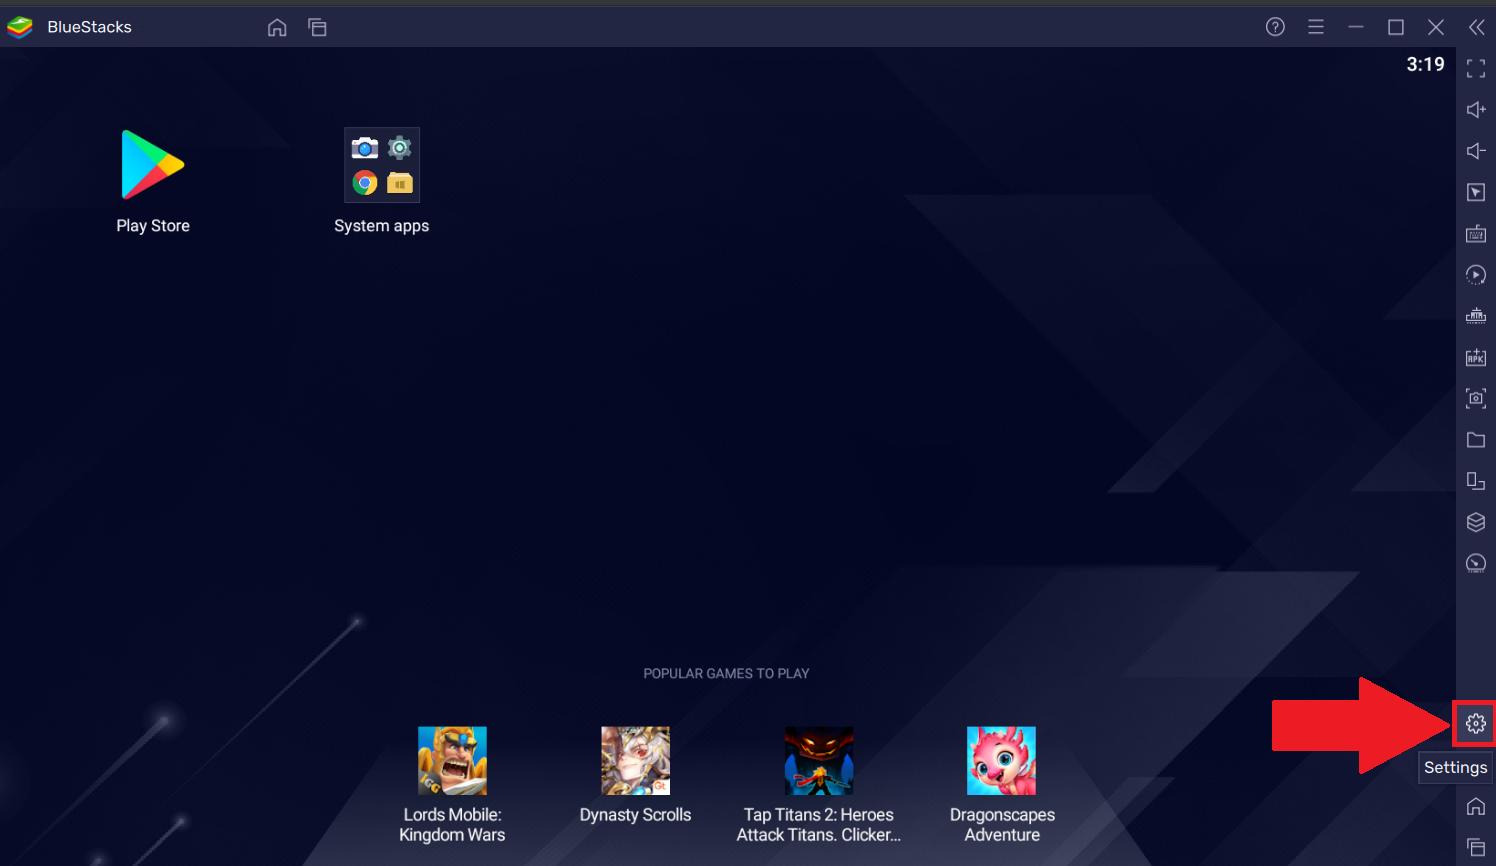Viewport: 1496px width, 866px height.
Task: Open the hamburger menu in the title bar
Action: point(1316,27)
